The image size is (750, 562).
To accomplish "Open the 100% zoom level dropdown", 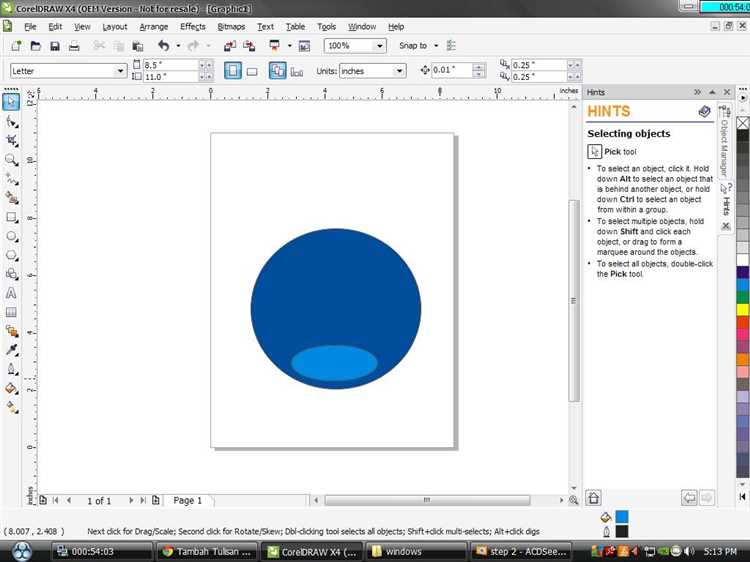I will click(x=379, y=46).
